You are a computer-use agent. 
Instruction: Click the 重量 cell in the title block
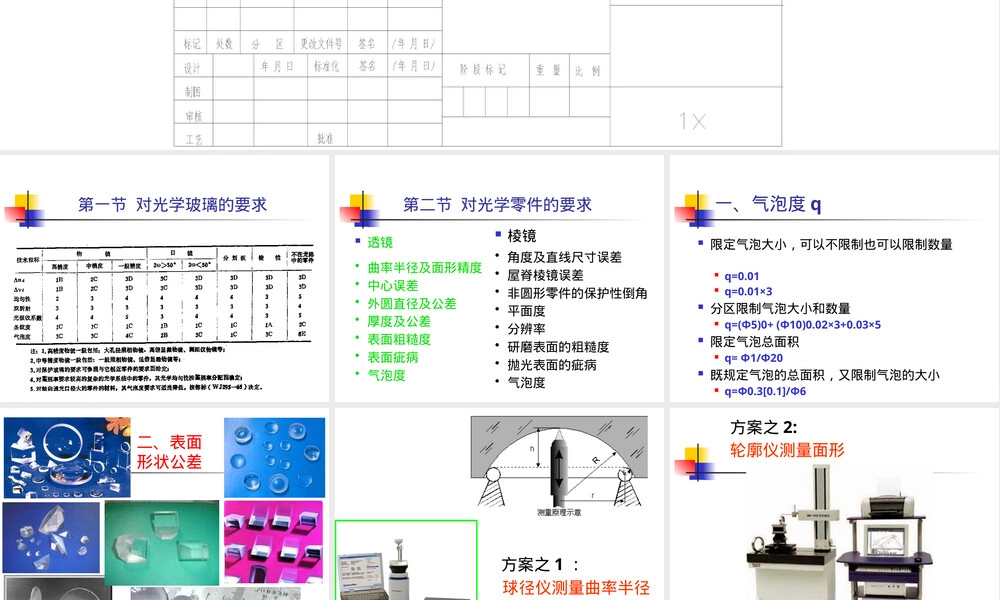(548, 70)
